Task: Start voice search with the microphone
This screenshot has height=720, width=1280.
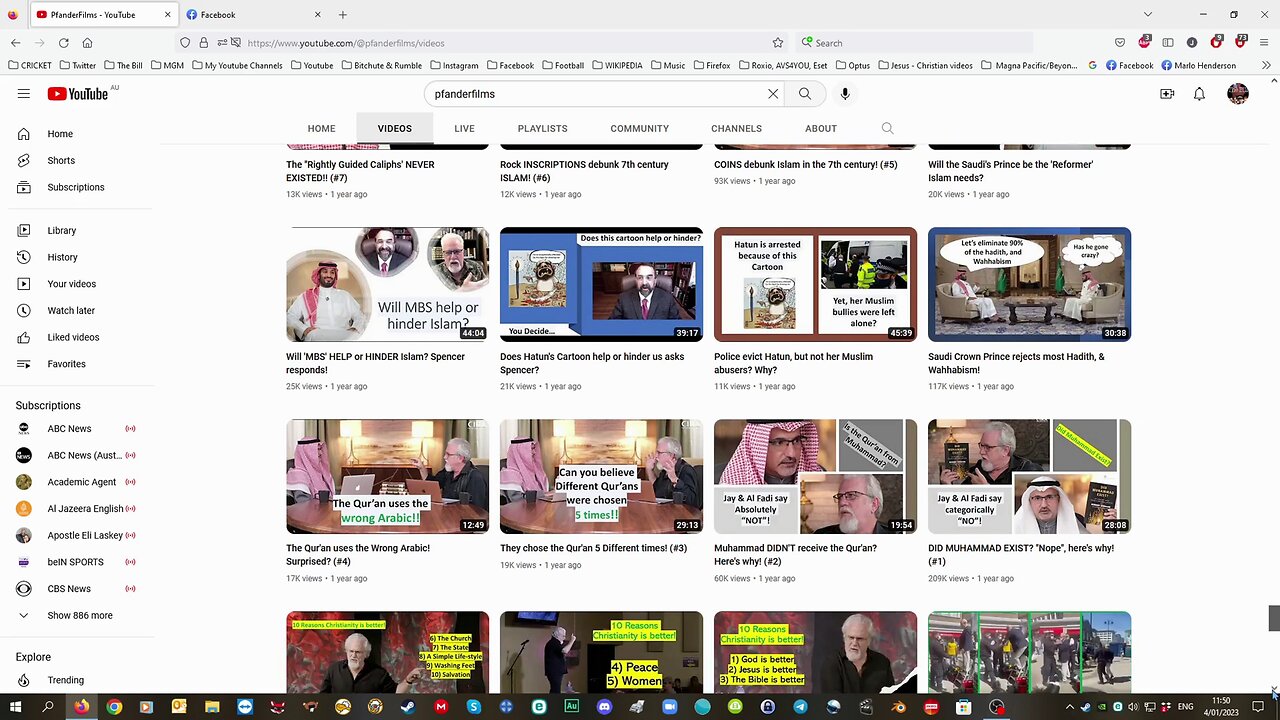Action: coord(845,94)
